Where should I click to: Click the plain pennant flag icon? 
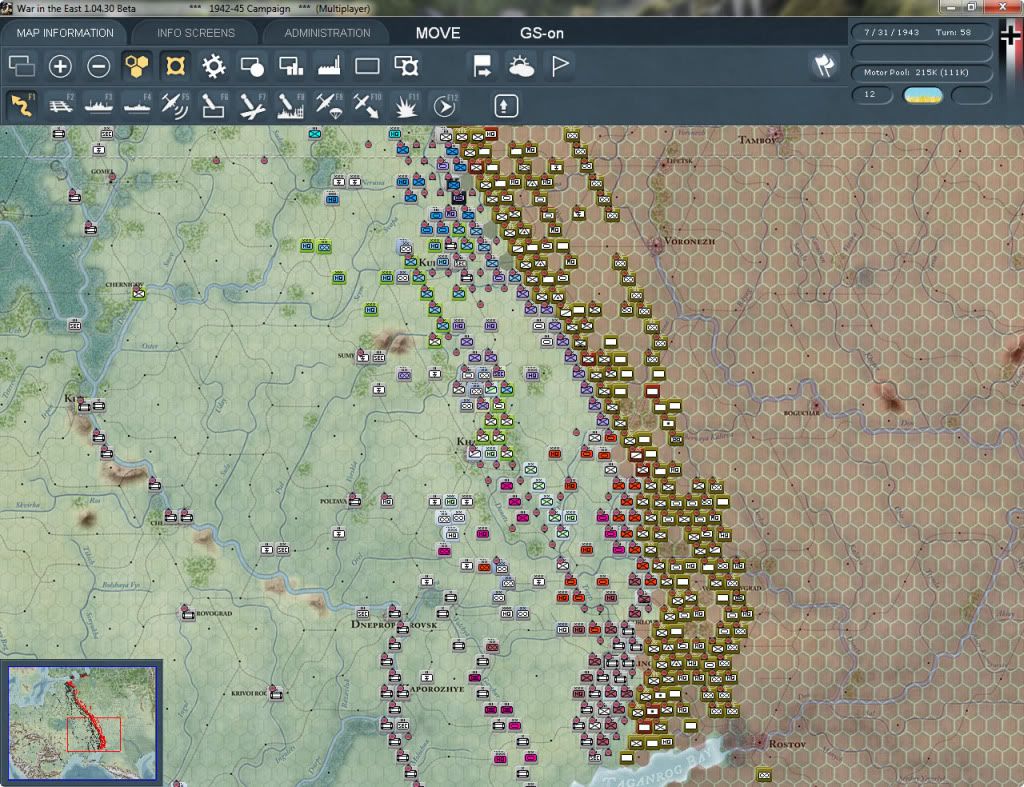point(560,66)
